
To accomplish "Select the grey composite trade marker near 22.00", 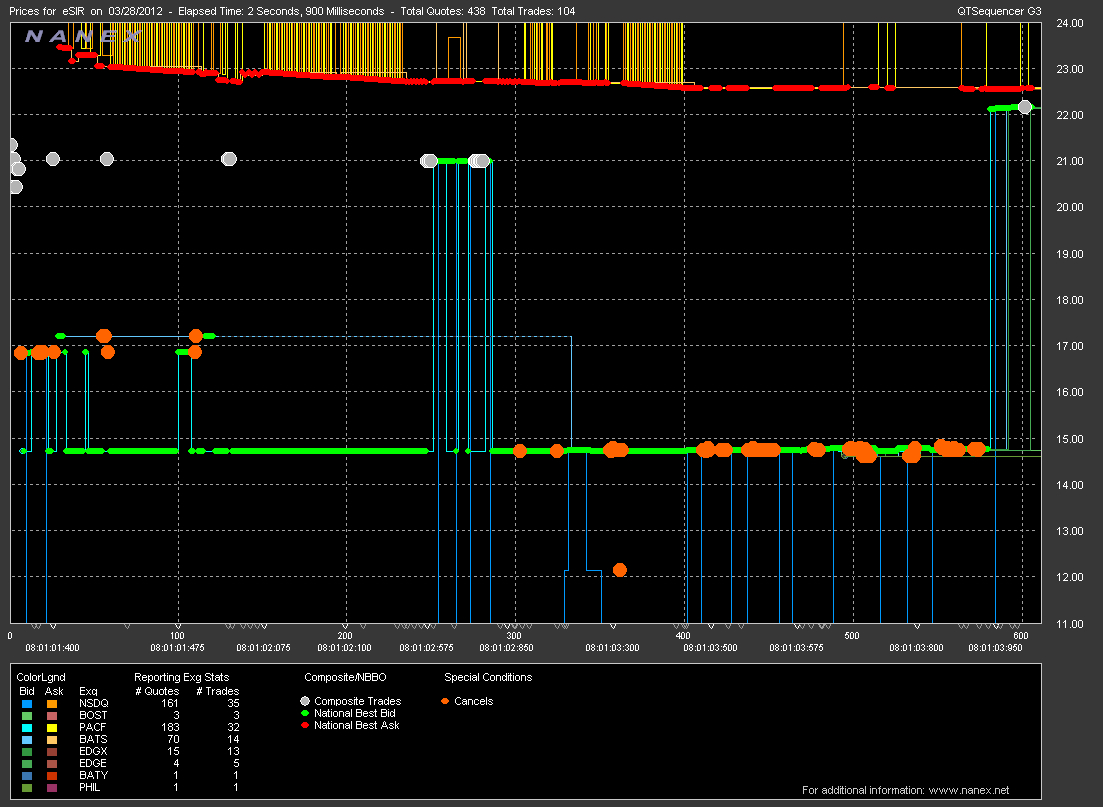I will [x=1025, y=107].
